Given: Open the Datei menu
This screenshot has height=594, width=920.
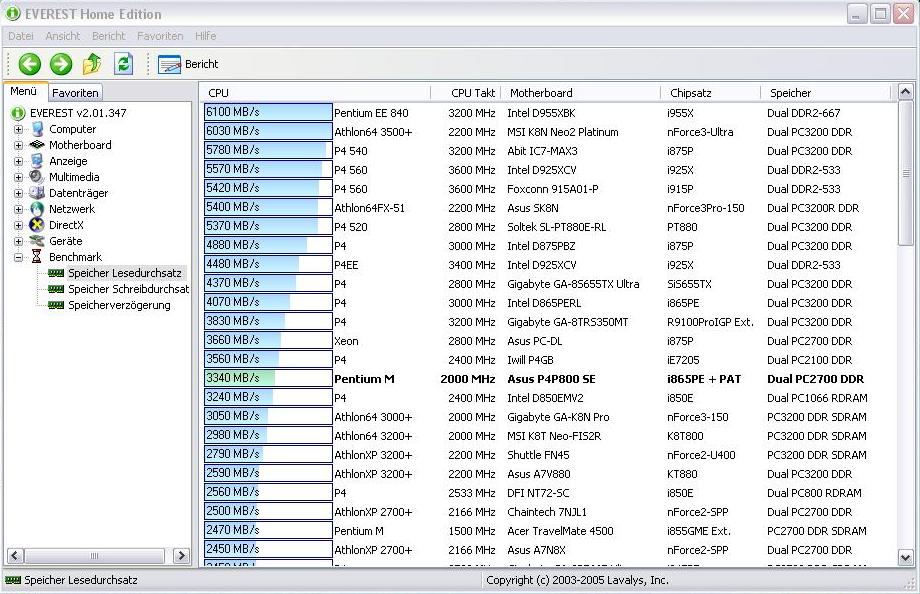Looking at the screenshot, I should [x=21, y=36].
